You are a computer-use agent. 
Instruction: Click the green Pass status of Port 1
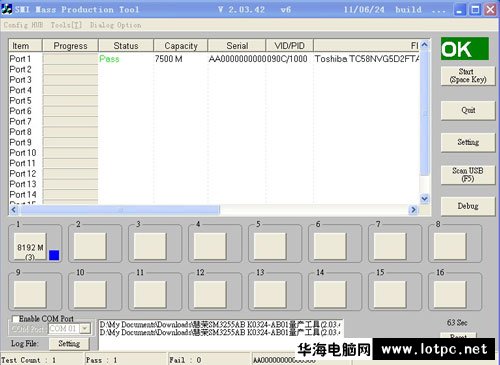[109, 59]
